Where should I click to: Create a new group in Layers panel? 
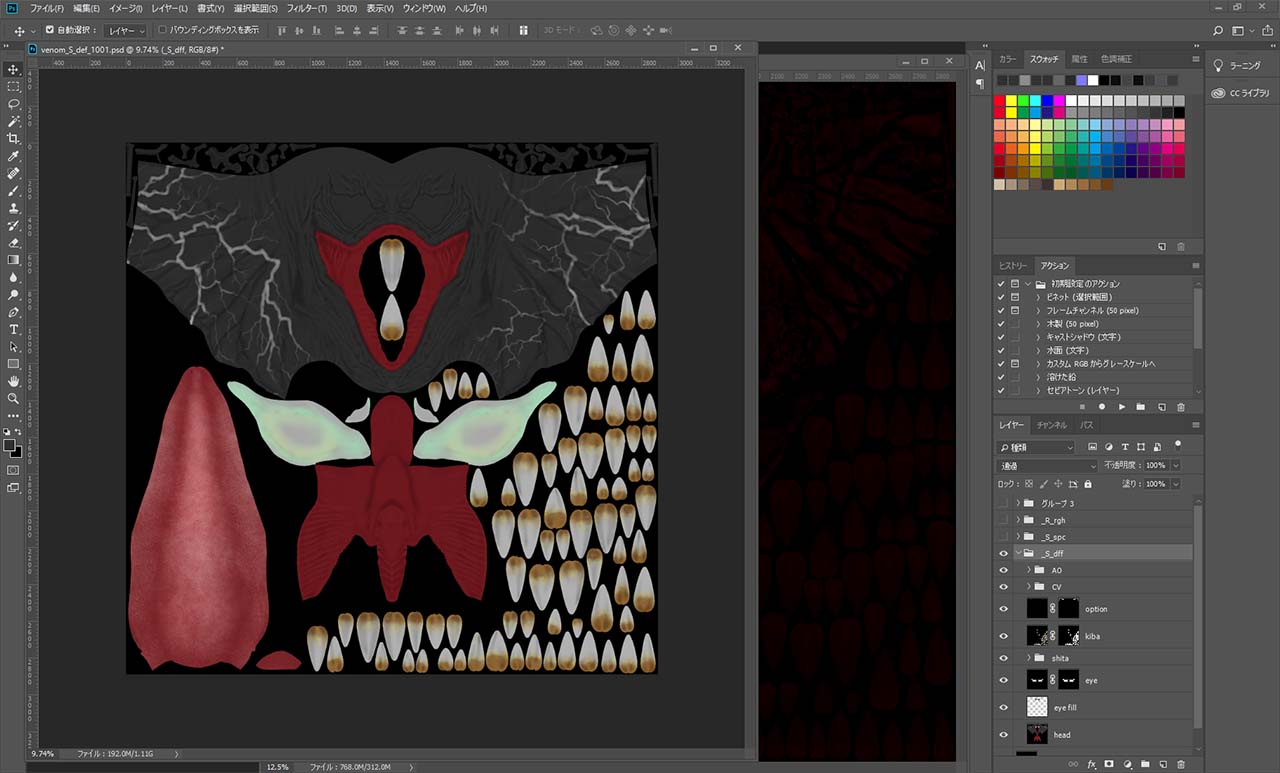(x=1145, y=764)
